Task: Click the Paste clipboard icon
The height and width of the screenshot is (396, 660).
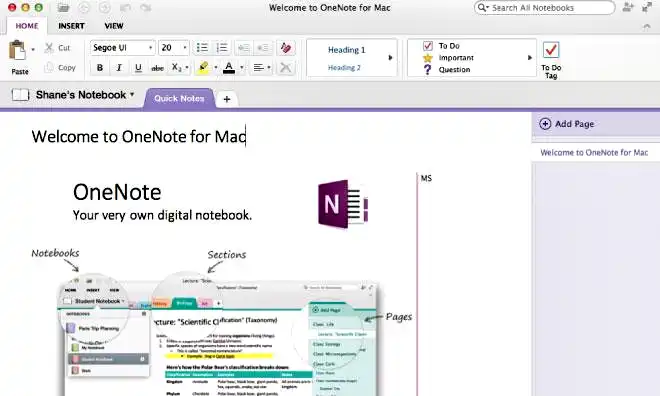Action: click(17, 50)
